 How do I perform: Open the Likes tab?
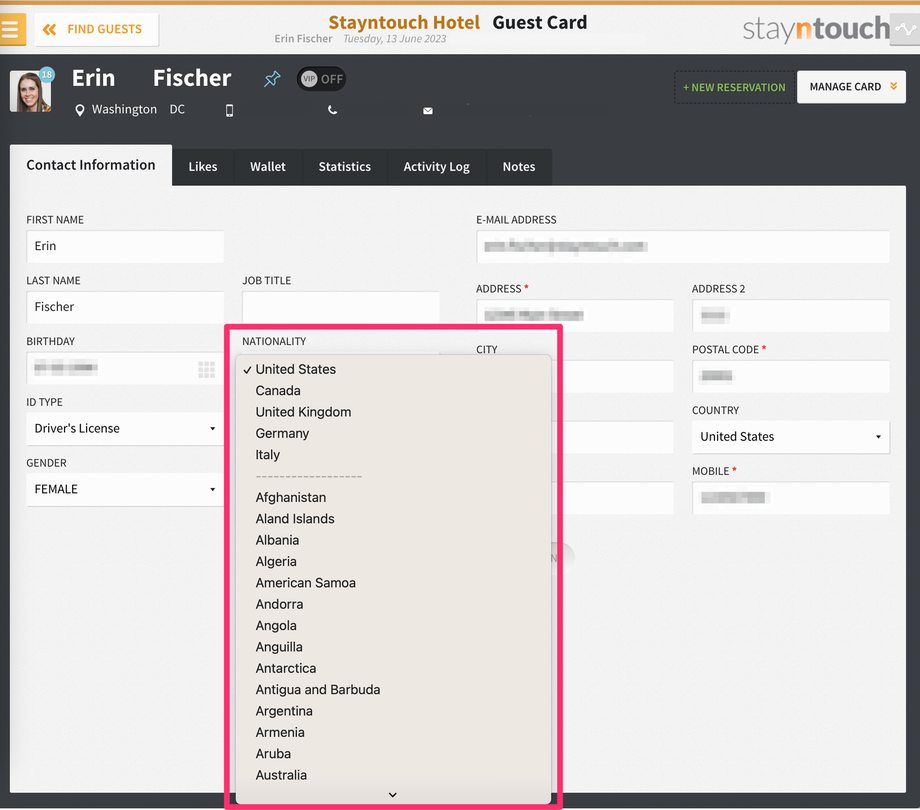click(203, 167)
